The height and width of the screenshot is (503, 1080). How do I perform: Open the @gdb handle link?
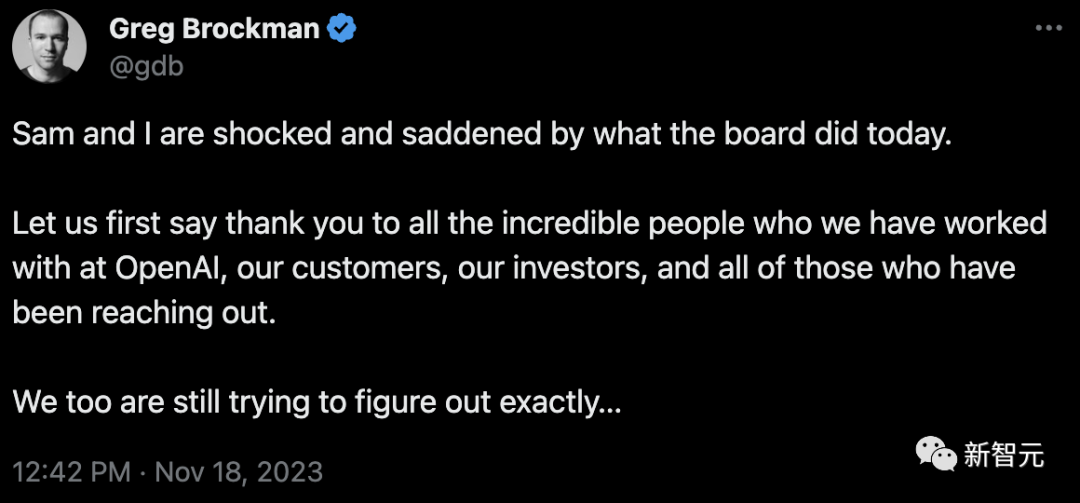[x=146, y=65]
